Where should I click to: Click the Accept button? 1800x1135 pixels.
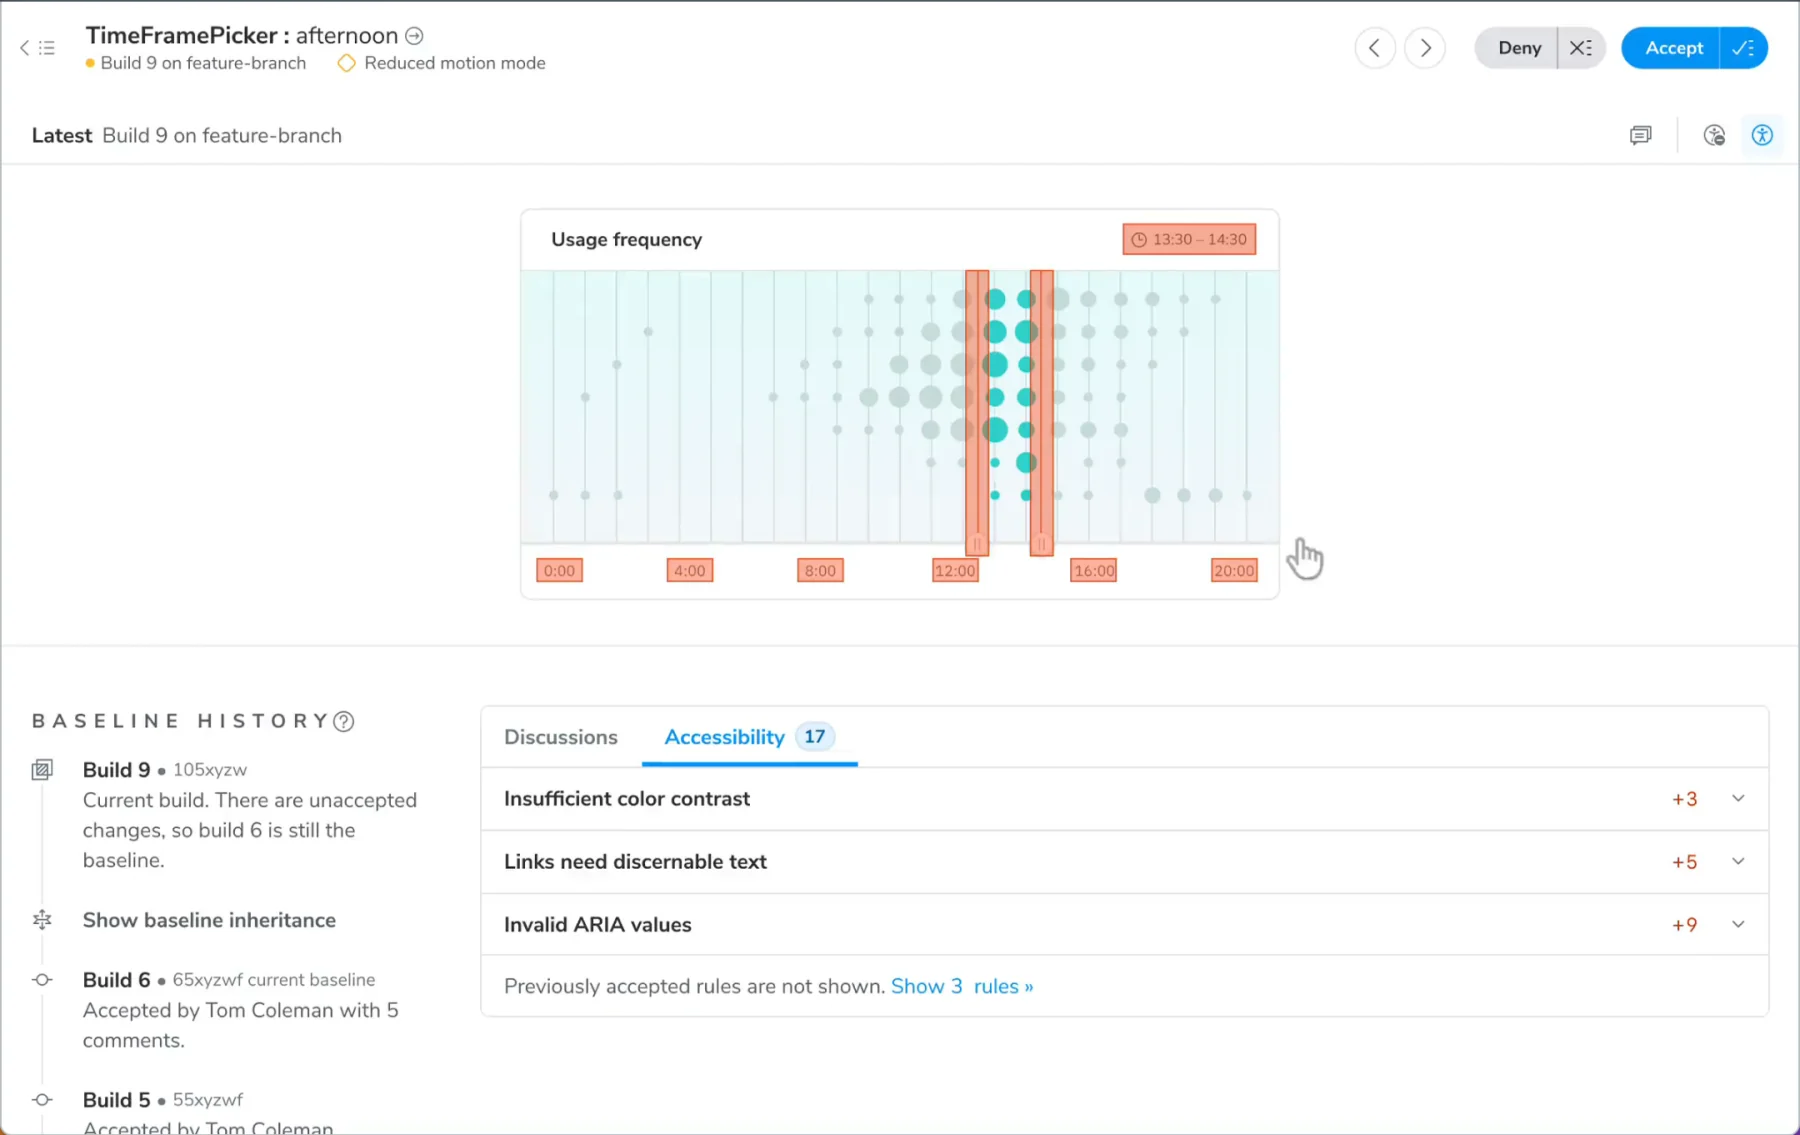tap(1672, 47)
